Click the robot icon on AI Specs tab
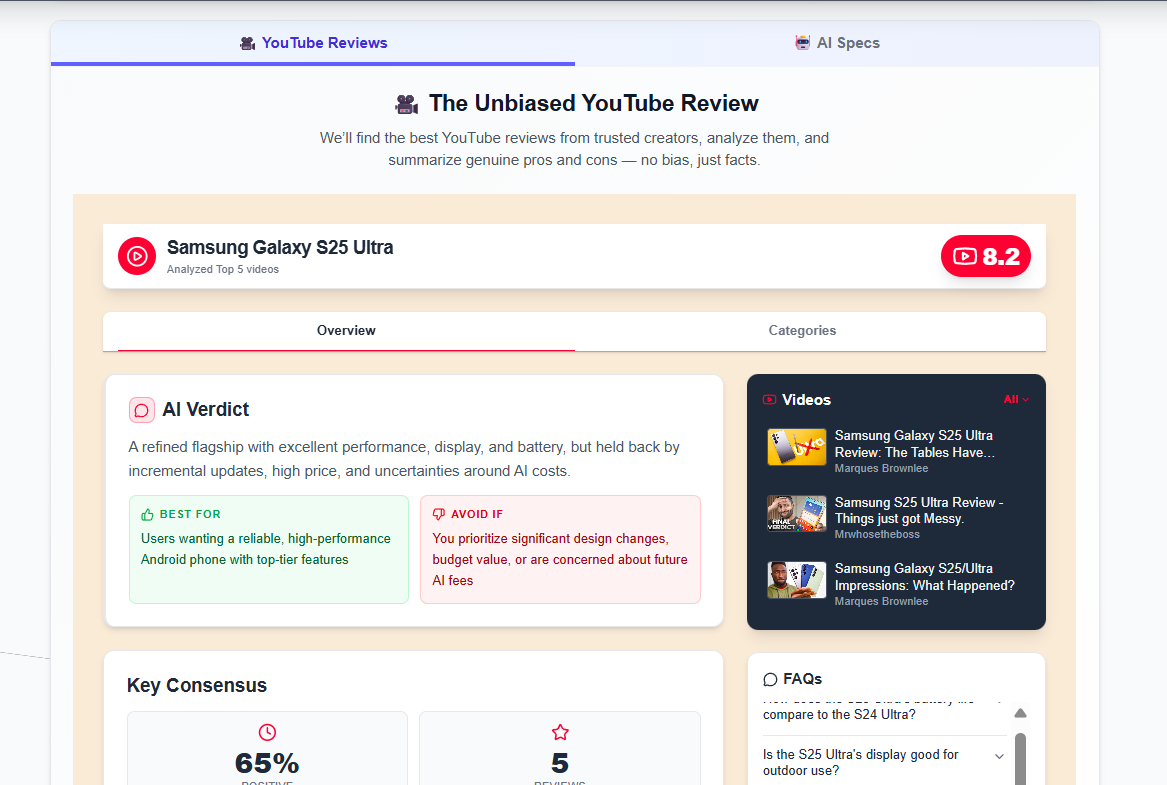The width and height of the screenshot is (1167, 785). (802, 43)
